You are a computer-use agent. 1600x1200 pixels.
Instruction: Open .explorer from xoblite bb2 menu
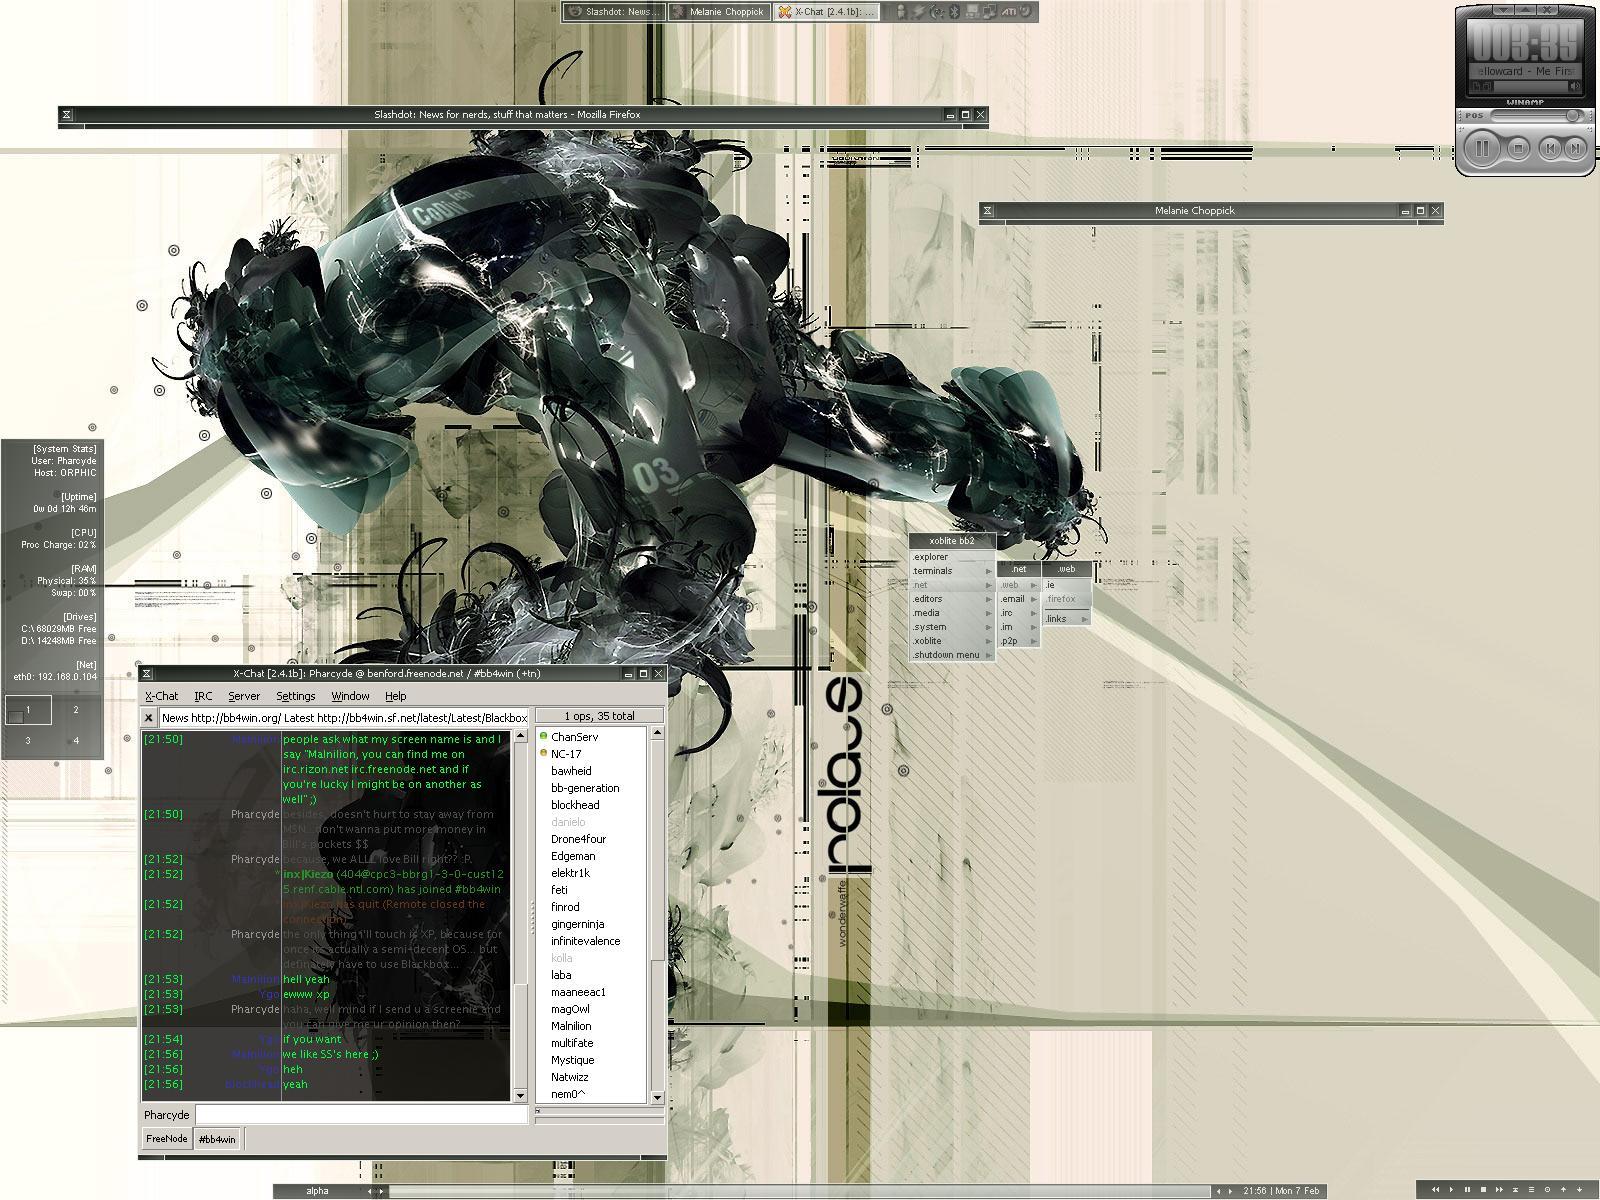(x=953, y=557)
